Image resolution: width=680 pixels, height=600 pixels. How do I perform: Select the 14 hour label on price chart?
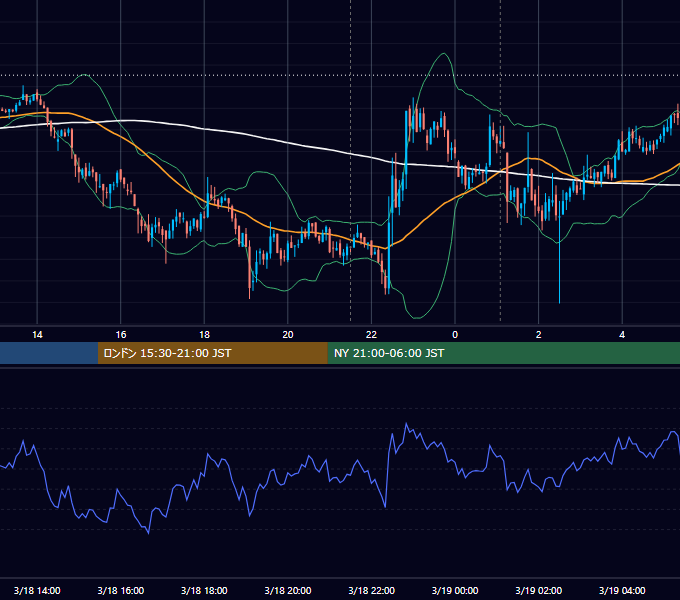[x=37, y=335]
